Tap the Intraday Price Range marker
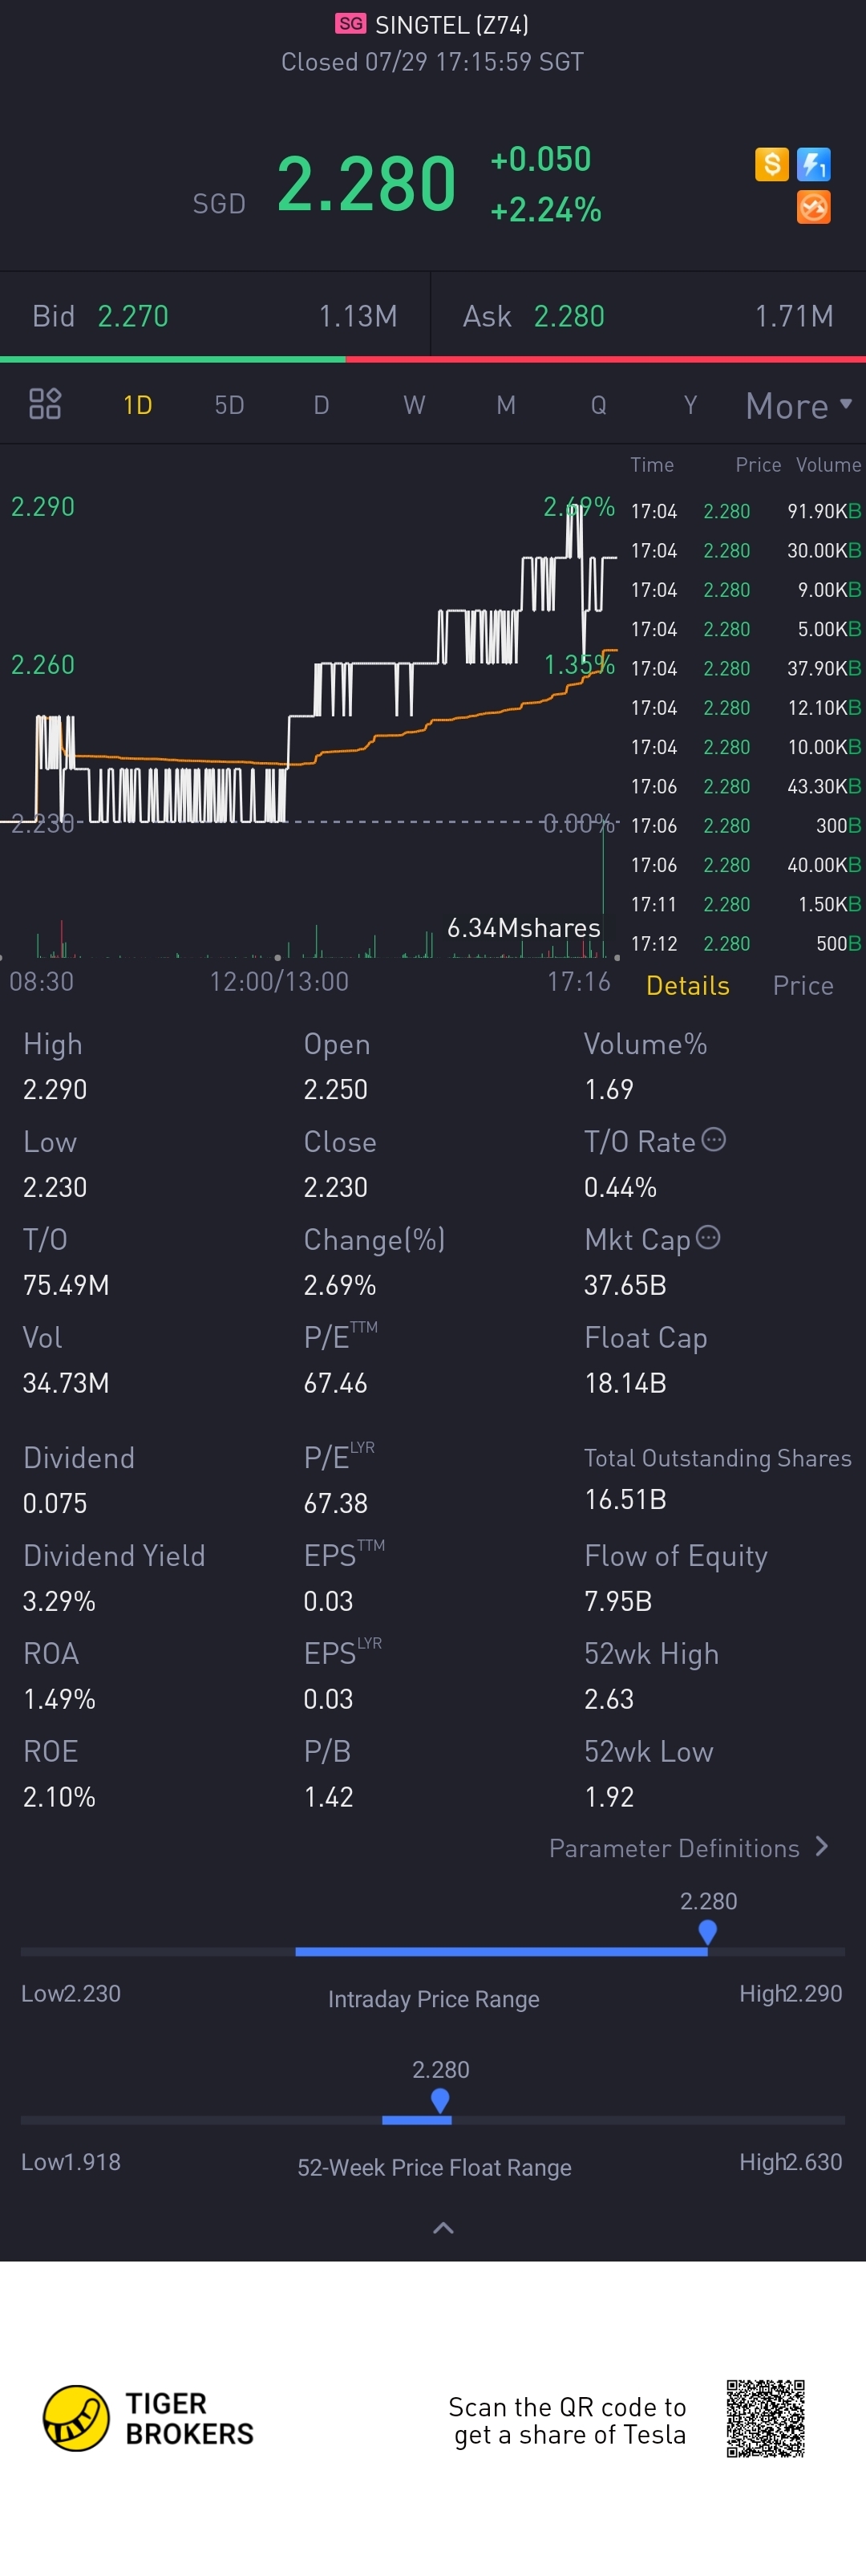The width and height of the screenshot is (866, 2576). tap(707, 1931)
